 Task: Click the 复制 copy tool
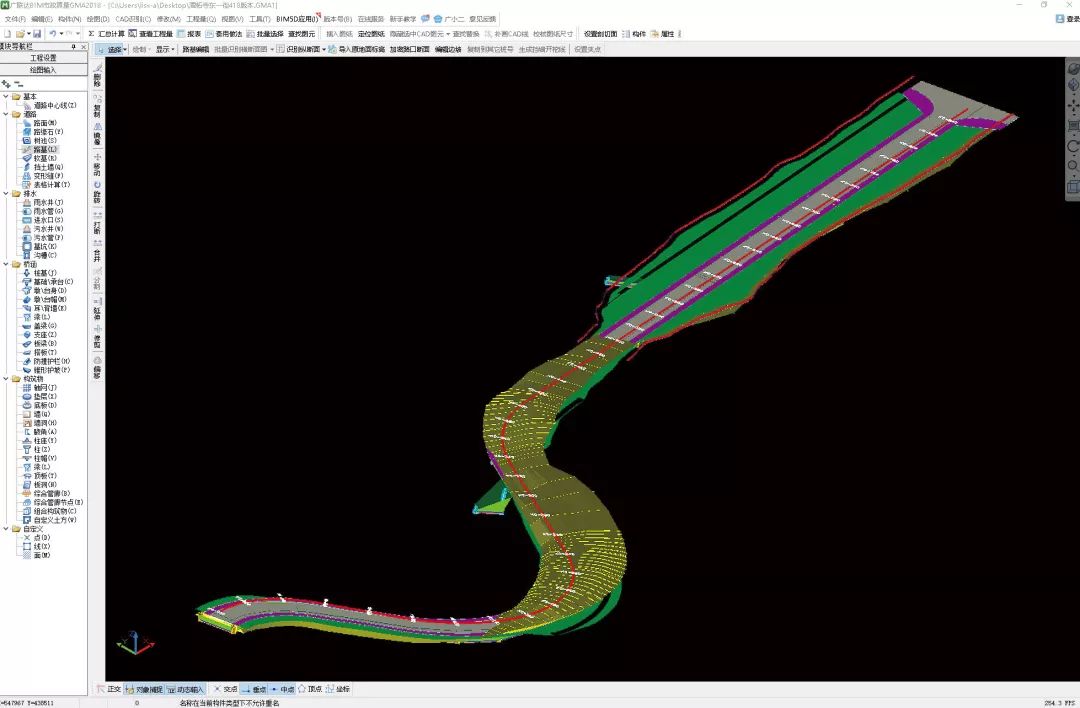tap(97, 108)
